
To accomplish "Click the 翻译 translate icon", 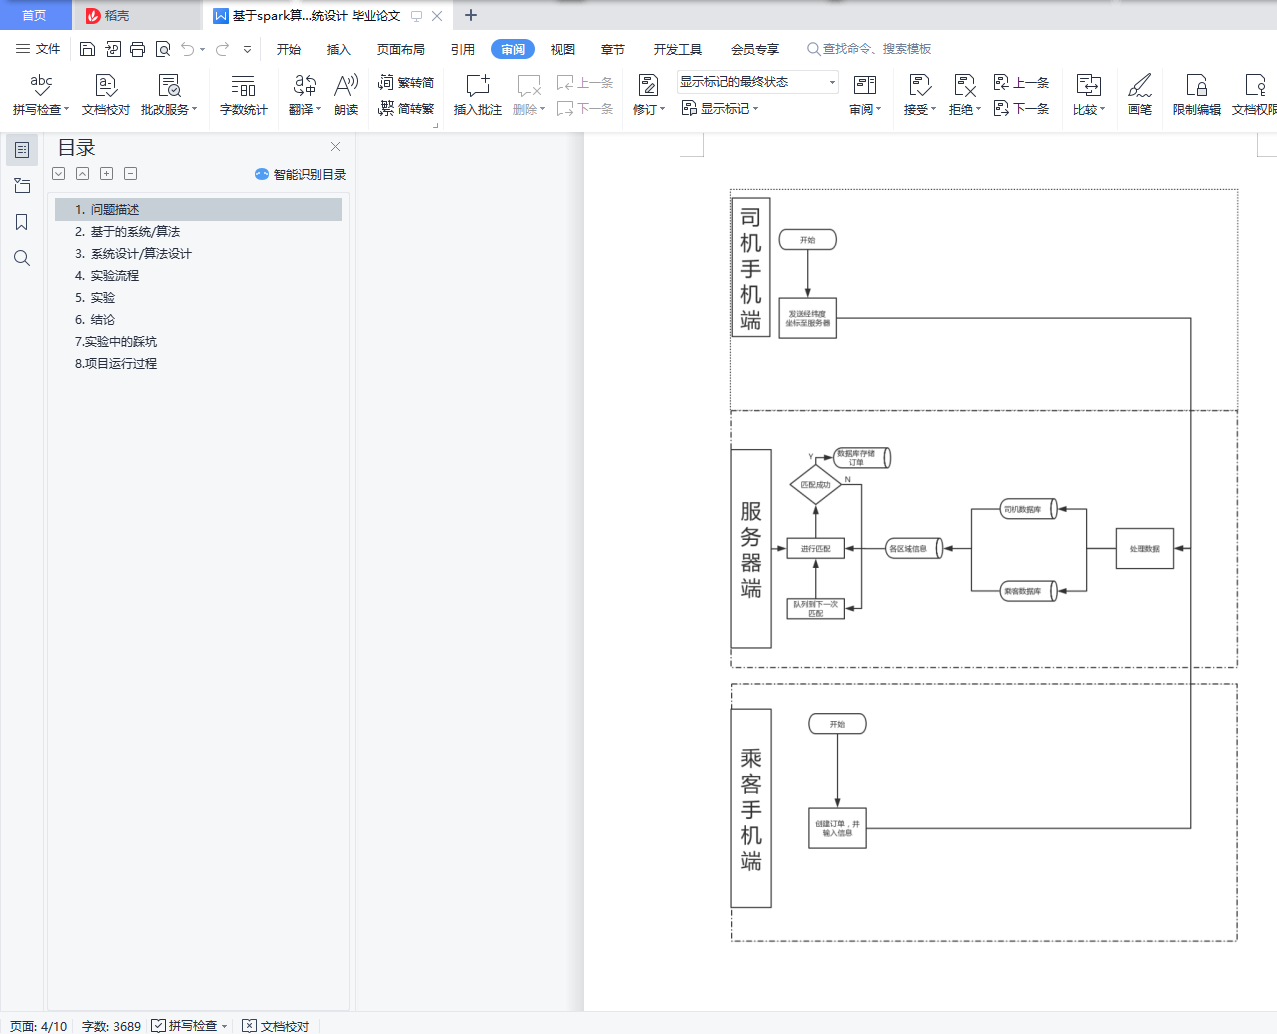I will 305,85.
